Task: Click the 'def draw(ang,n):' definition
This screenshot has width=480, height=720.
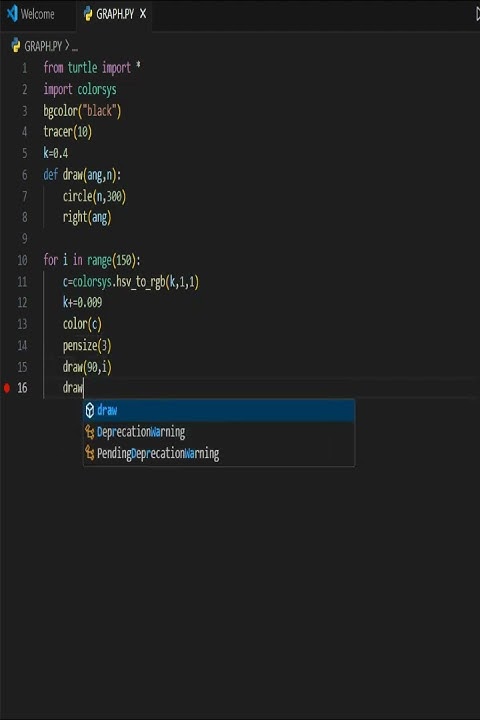Action: coord(82,174)
